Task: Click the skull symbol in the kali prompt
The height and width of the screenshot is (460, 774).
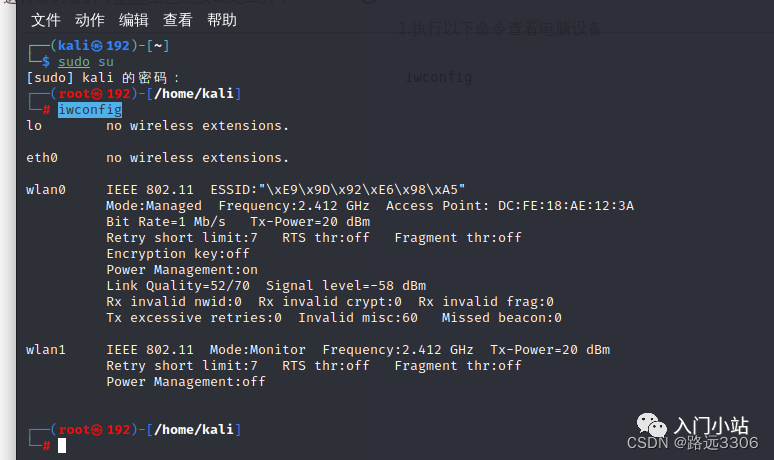Action: 97,46
